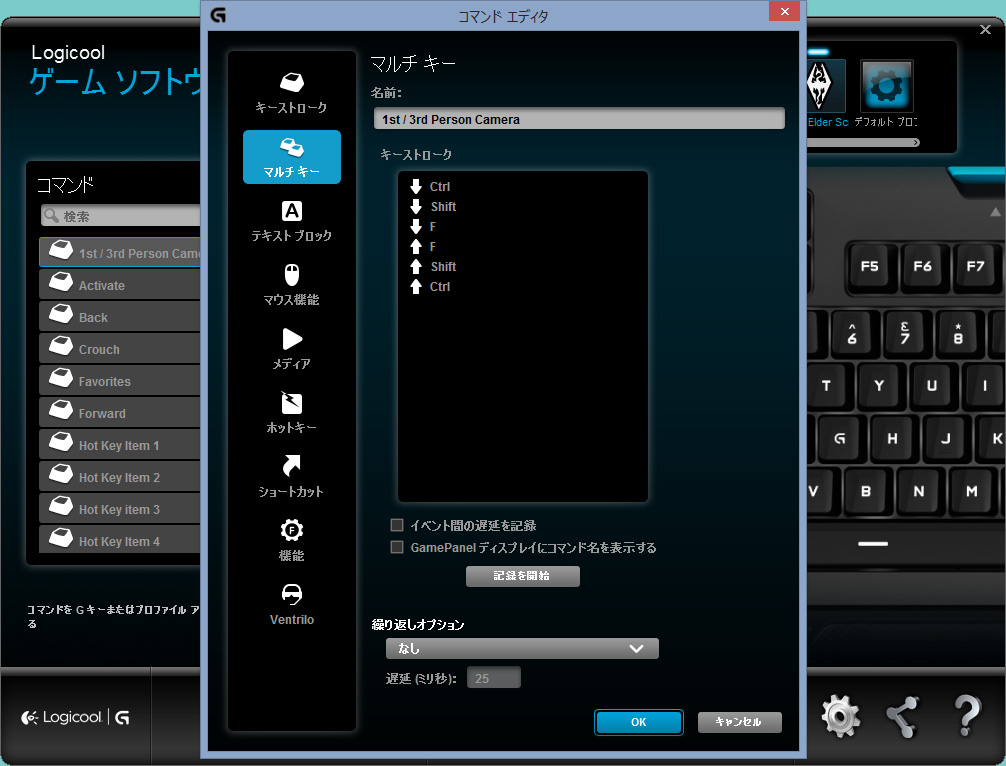Viewport: 1006px width, 766px height.
Task: Enable GamePanel display command name checkbox
Action: 397,547
